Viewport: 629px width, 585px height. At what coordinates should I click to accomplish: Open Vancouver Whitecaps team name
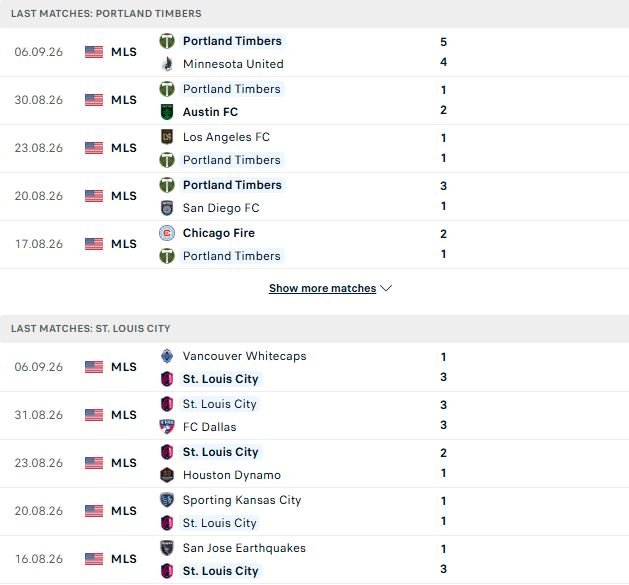point(244,356)
